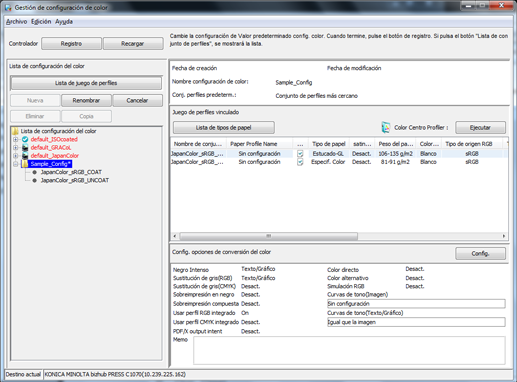Click the Renombrar button

[86, 100]
